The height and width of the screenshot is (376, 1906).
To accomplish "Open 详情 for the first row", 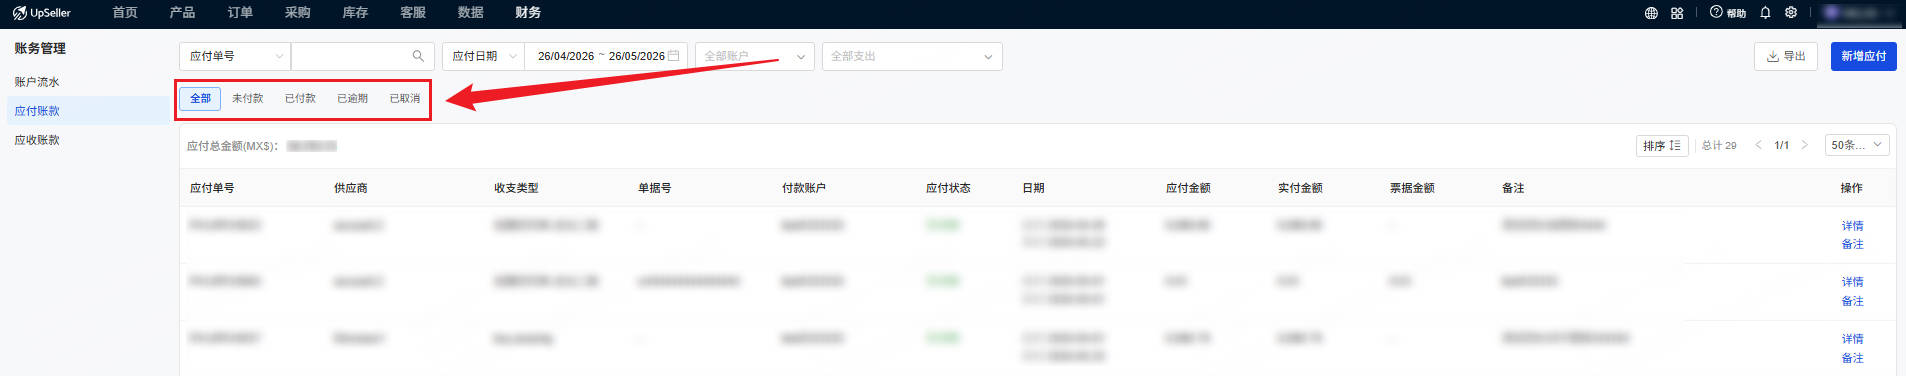I will click(x=1853, y=226).
